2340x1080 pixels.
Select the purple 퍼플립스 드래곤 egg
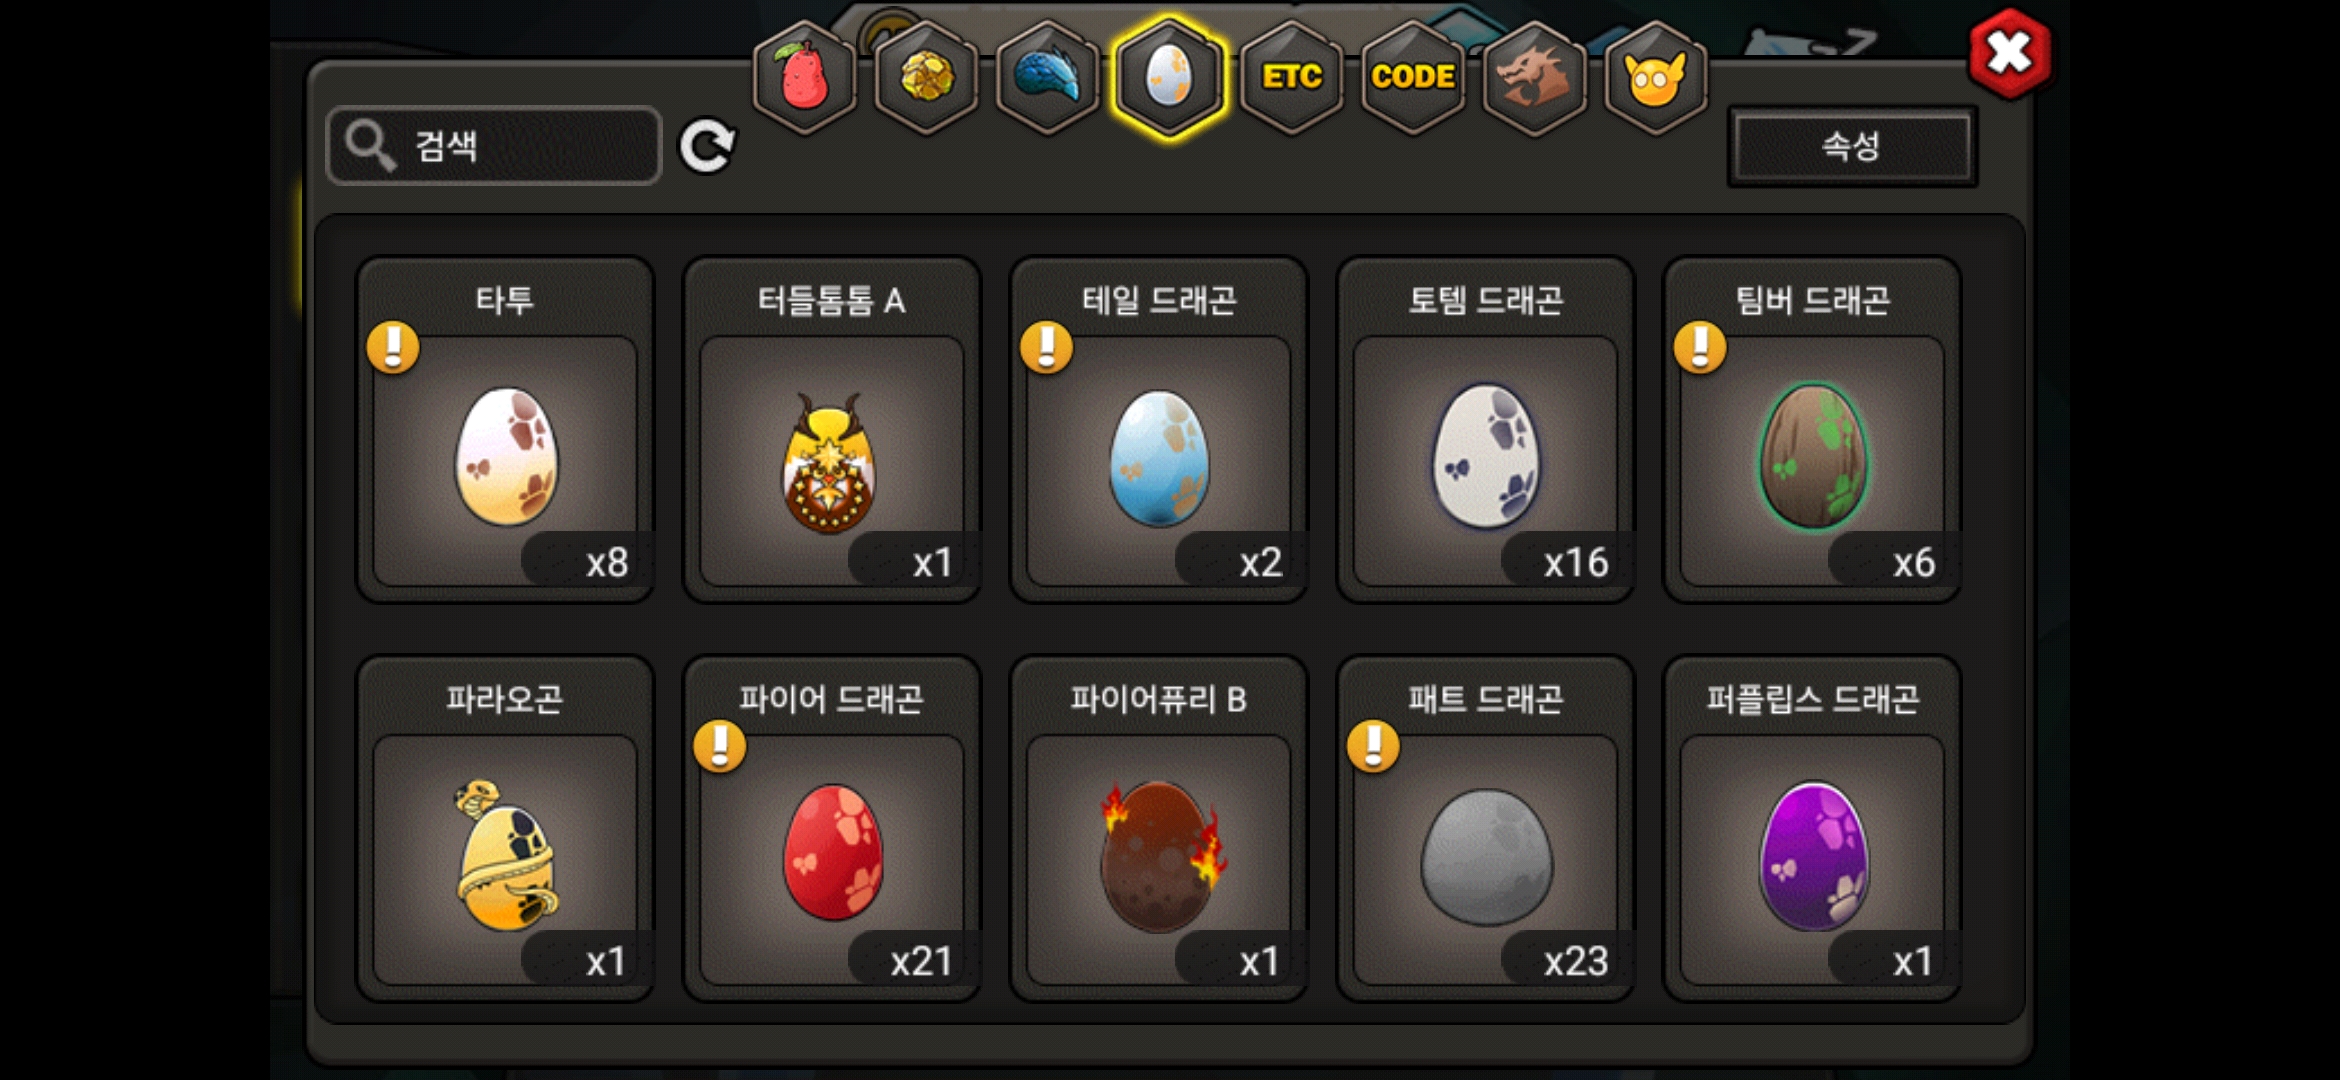click(x=1812, y=828)
